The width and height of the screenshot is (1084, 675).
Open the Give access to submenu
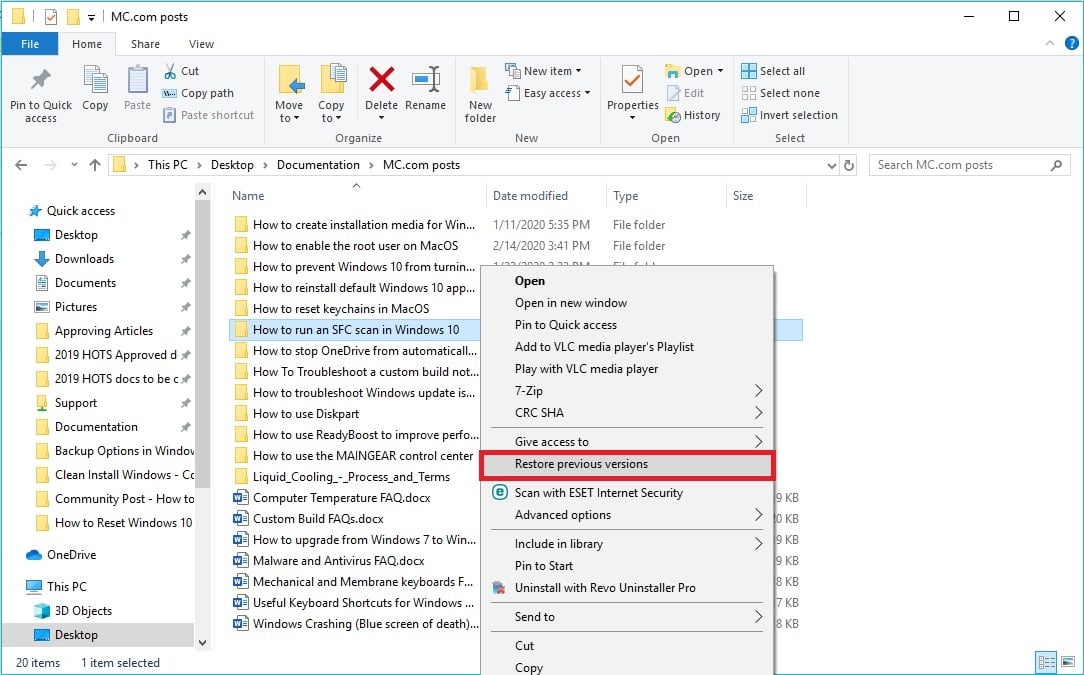tap(627, 441)
